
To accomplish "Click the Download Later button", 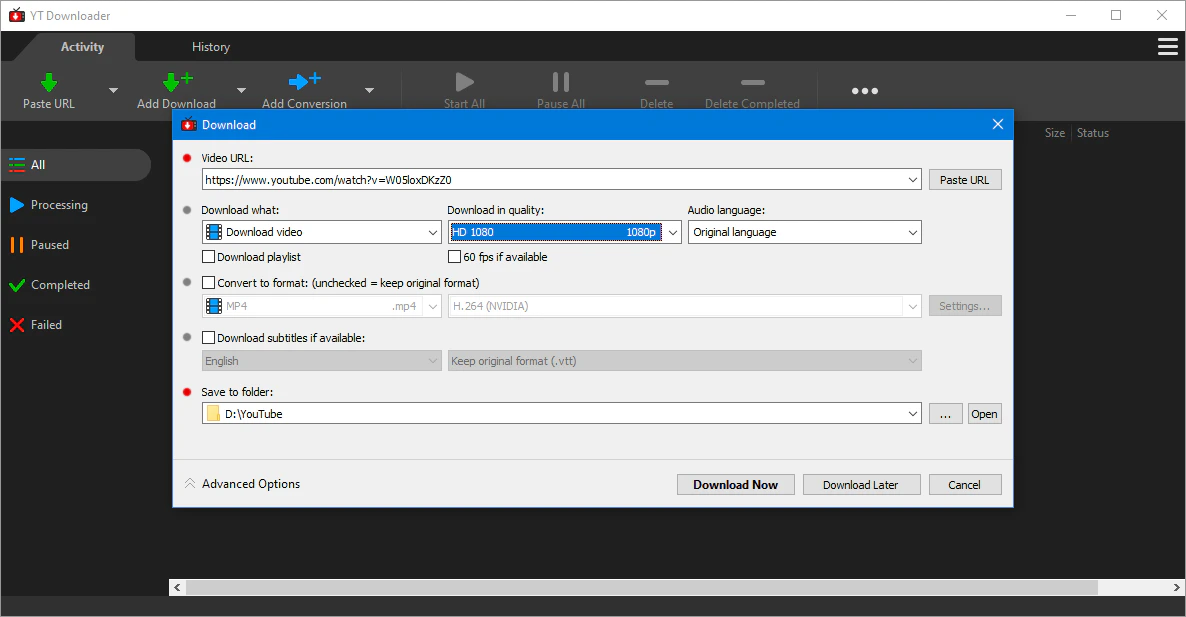I will [x=860, y=485].
